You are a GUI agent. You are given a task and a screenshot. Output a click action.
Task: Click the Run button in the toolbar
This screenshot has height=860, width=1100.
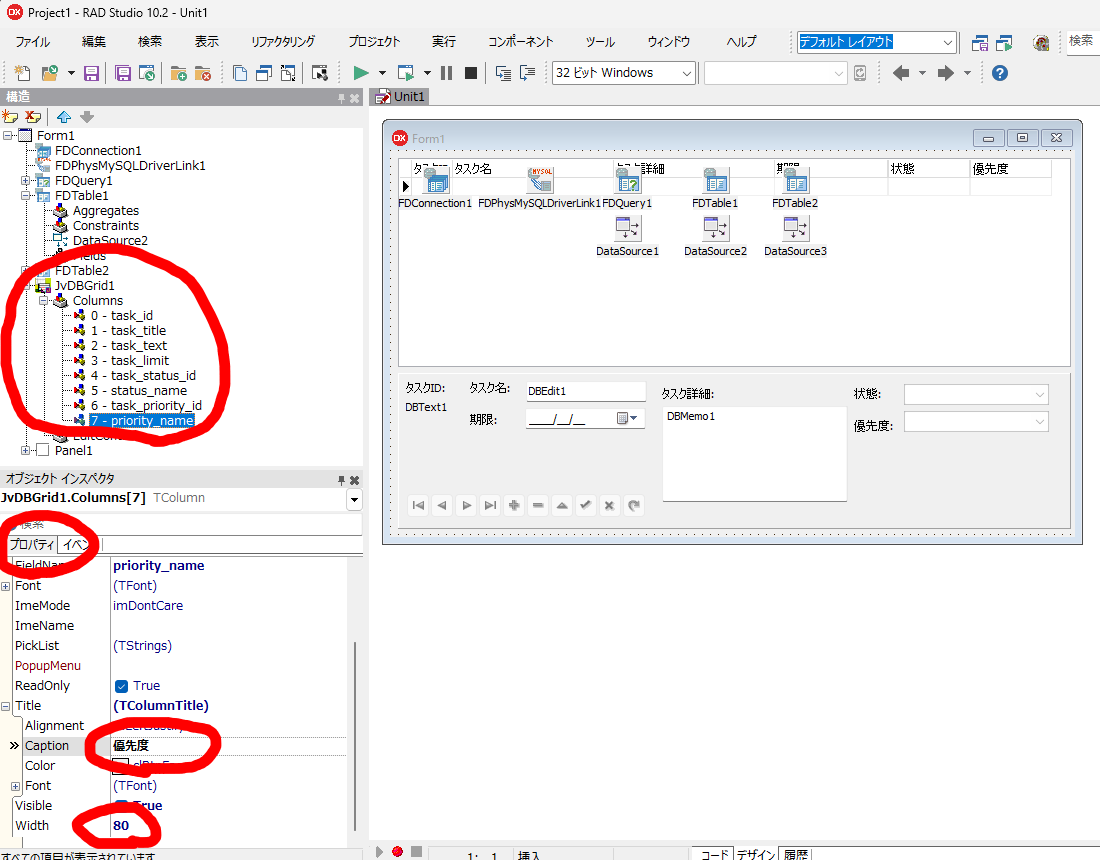[x=359, y=72]
